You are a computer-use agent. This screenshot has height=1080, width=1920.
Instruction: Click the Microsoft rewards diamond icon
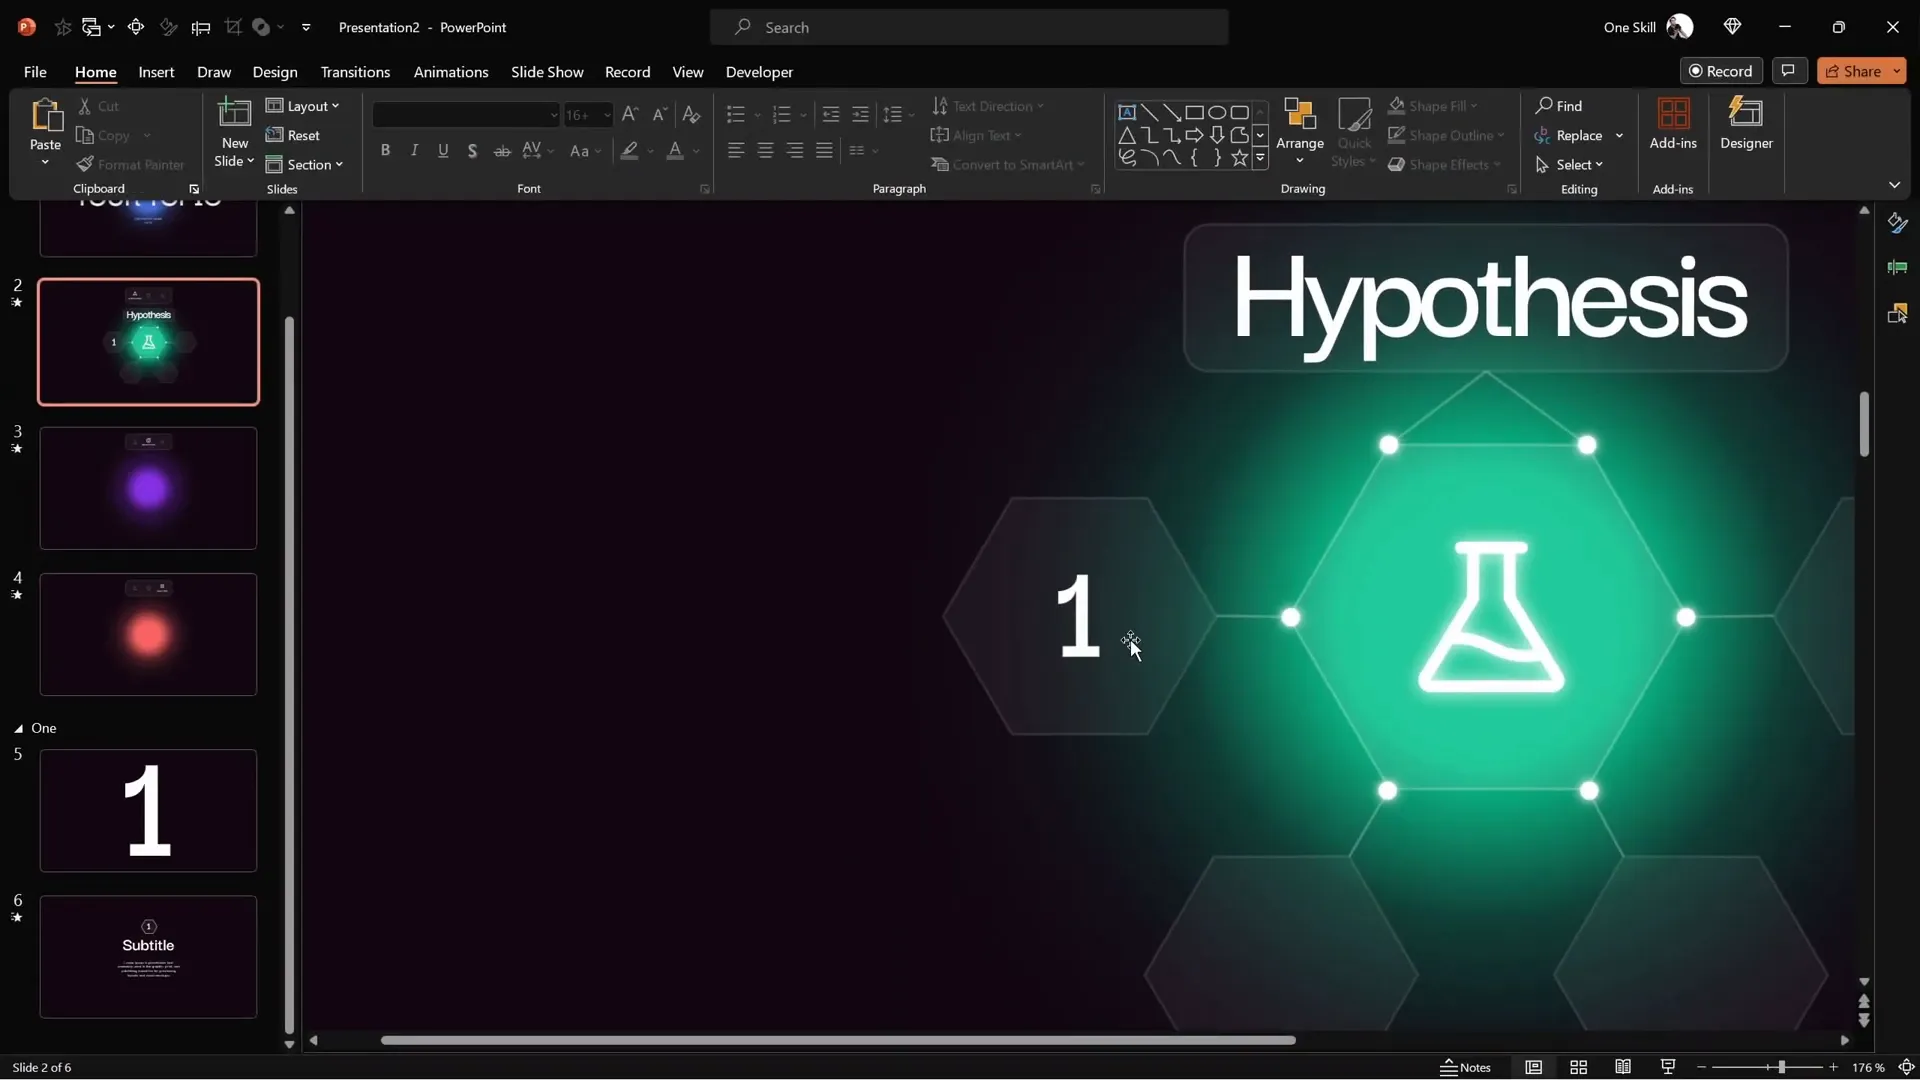click(1733, 27)
